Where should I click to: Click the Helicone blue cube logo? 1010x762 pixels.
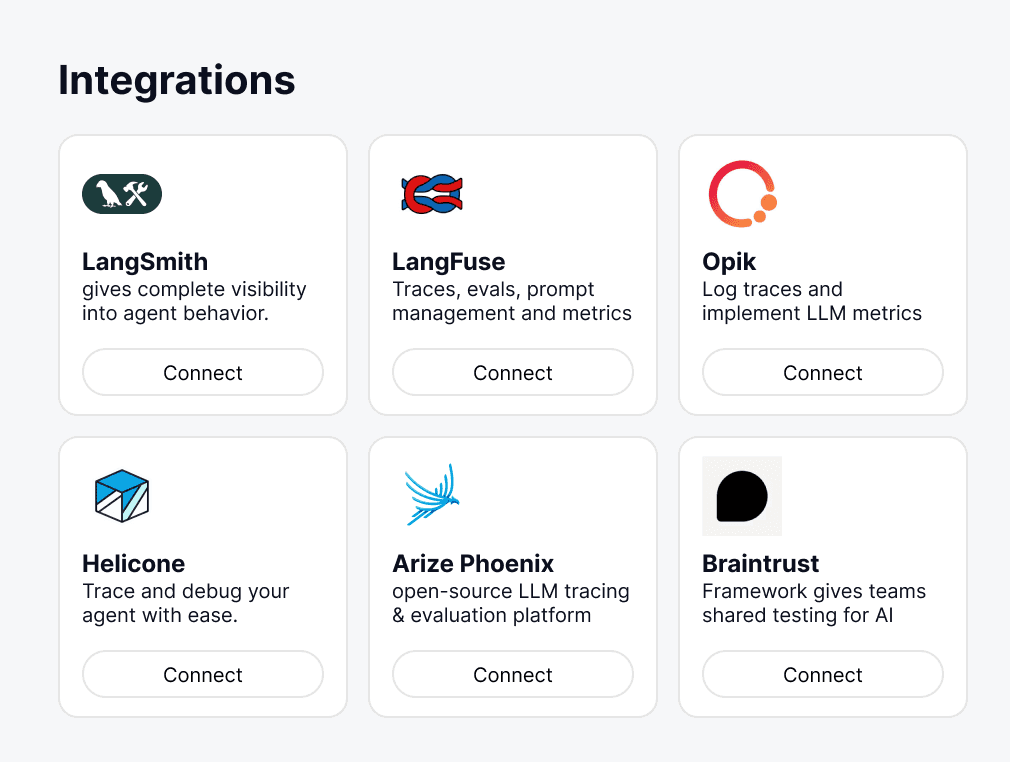coord(122,496)
